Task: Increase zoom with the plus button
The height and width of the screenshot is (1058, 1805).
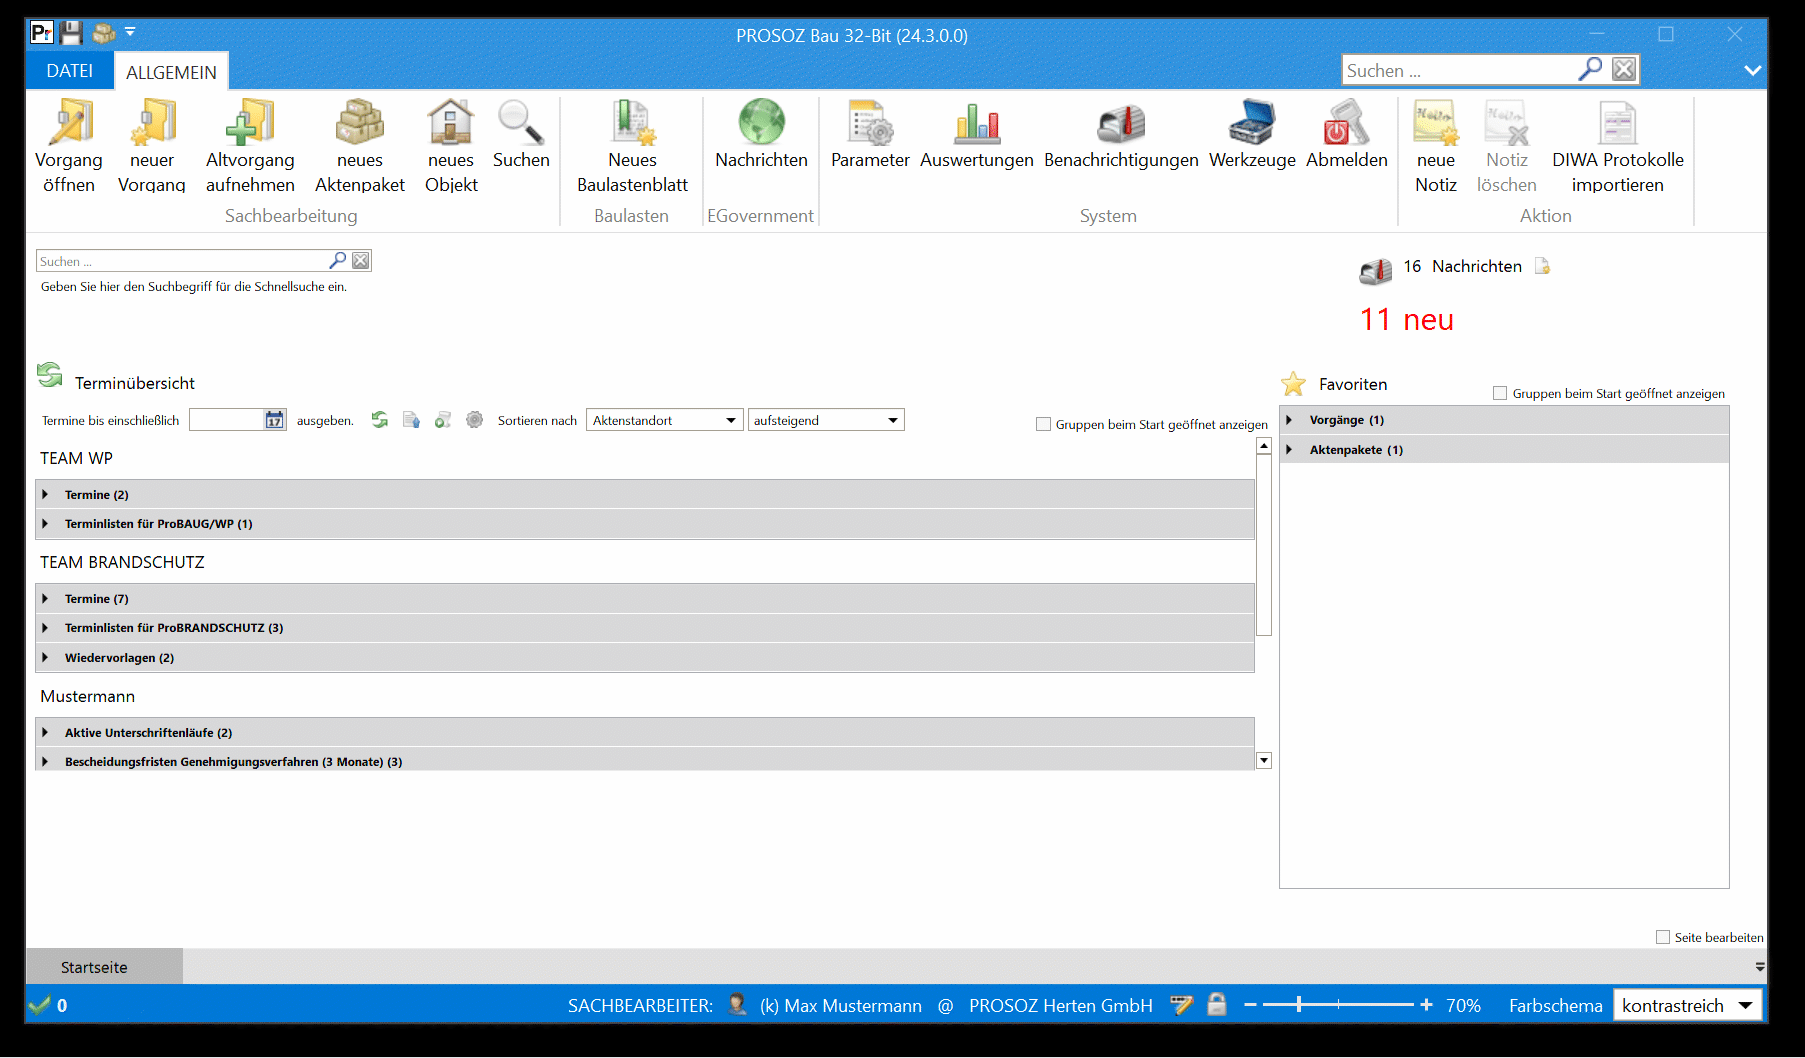Action: tap(1426, 1004)
